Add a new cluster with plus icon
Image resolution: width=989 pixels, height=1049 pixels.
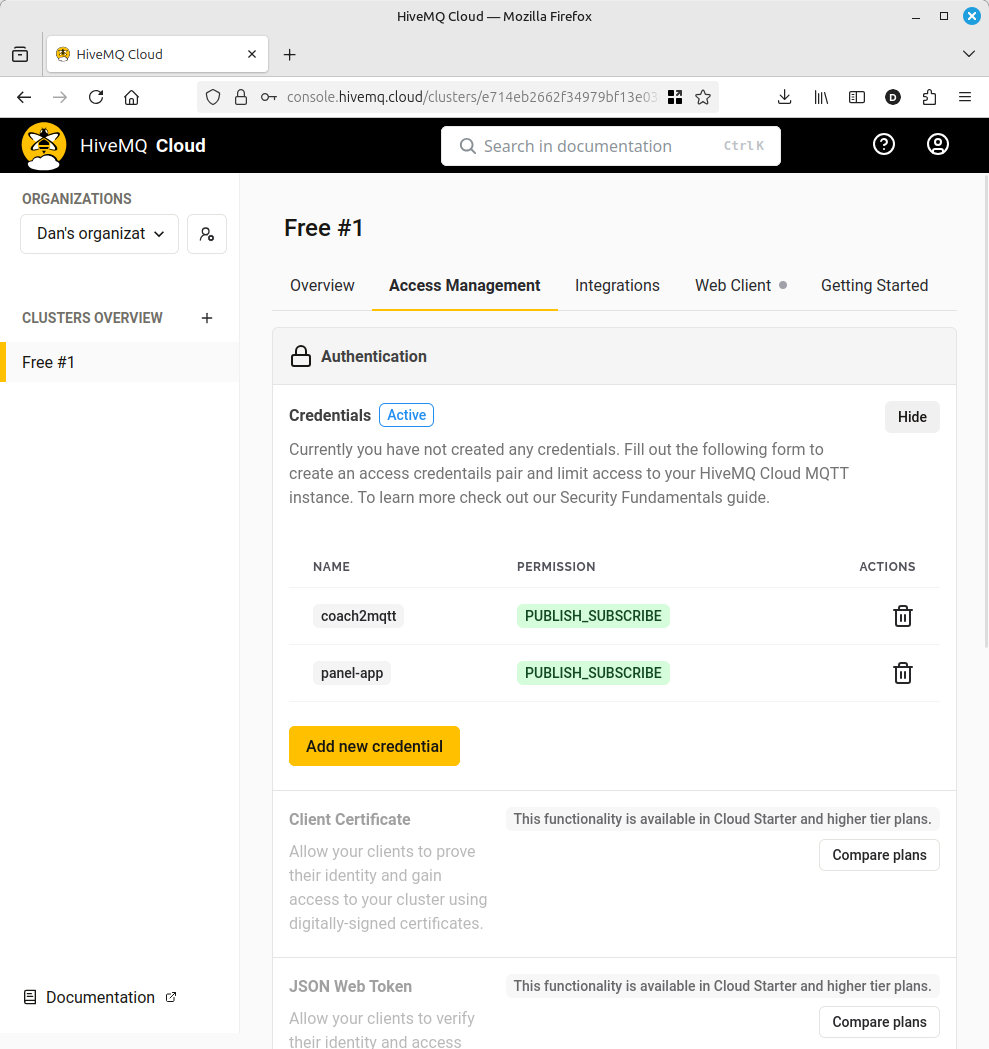[x=207, y=318]
